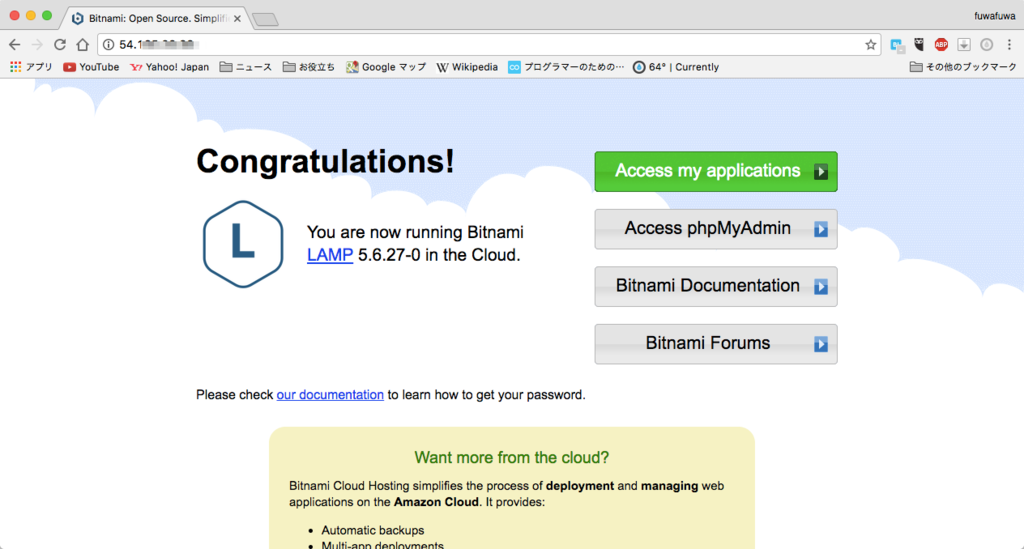This screenshot has height=549, width=1024.
Task: Reload the page with the refresh icon
Action: 59,44
